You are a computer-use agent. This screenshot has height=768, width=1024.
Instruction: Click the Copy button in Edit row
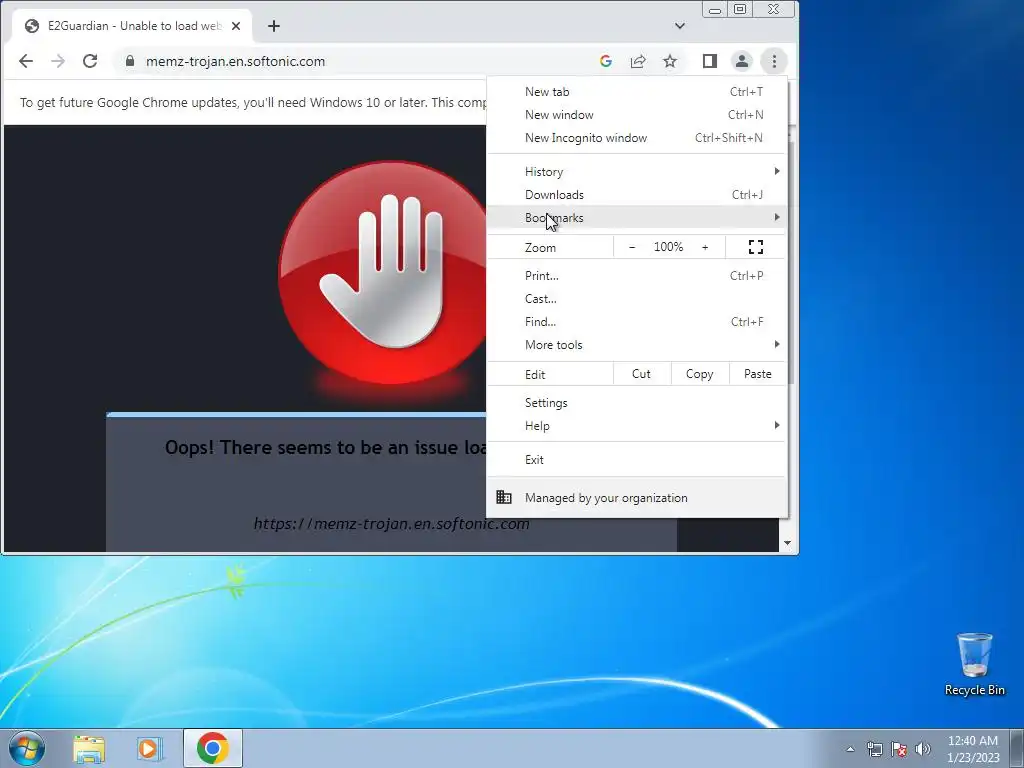point(699,374)
